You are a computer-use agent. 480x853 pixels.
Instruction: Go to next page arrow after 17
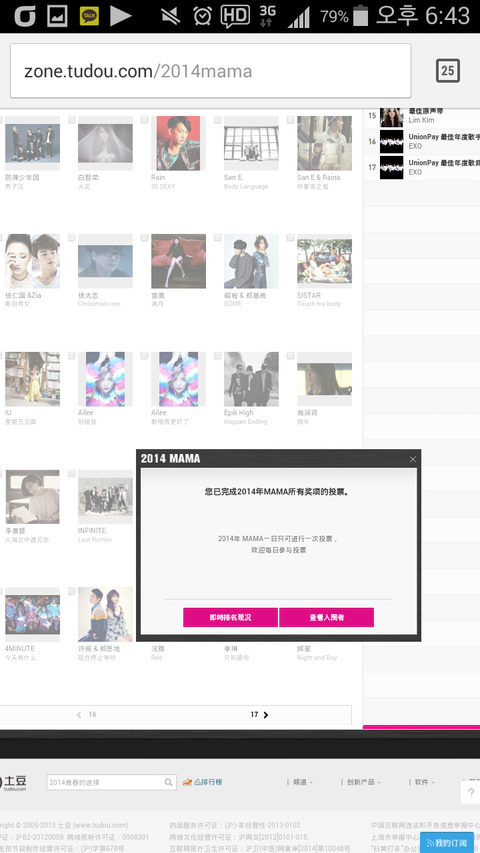point(266,715)
